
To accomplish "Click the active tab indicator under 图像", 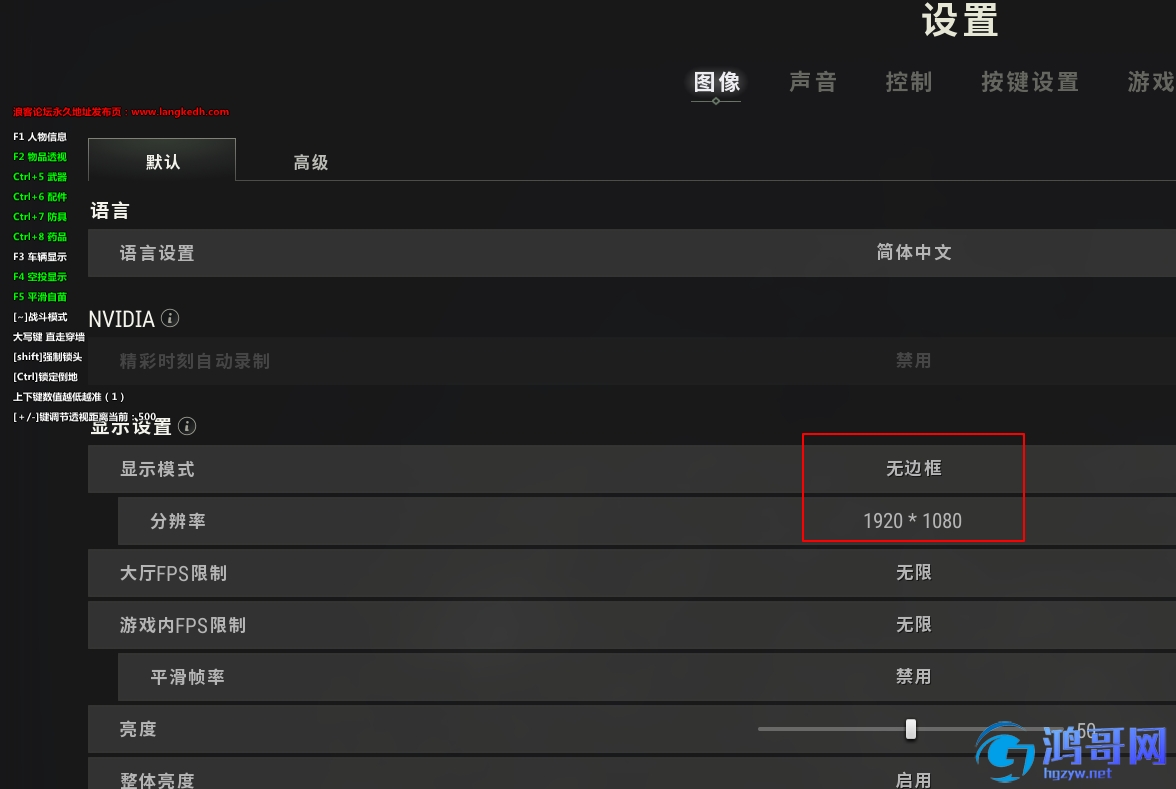I will pyautogui.click(x=716, y=101).
